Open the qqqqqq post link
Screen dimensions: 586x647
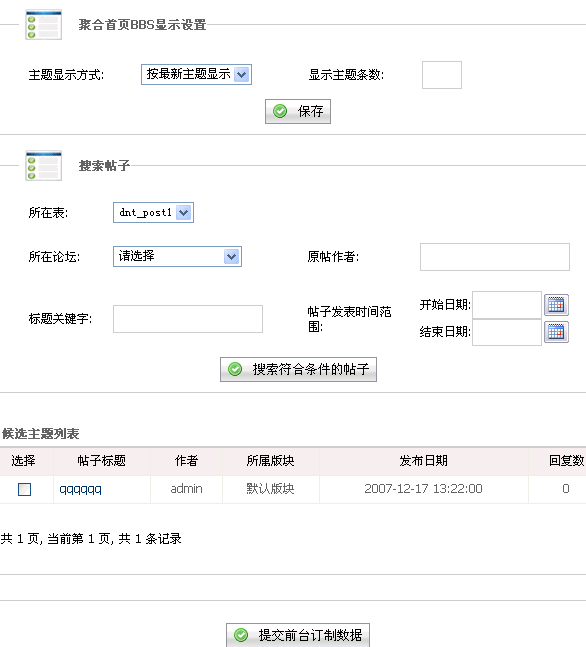pyautogui.click(x=80, y=489)
